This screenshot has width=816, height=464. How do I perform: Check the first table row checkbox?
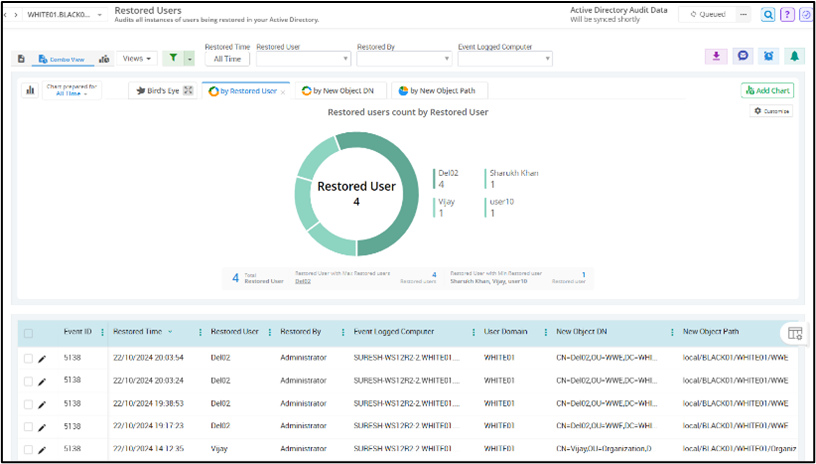tap(28, 357)
